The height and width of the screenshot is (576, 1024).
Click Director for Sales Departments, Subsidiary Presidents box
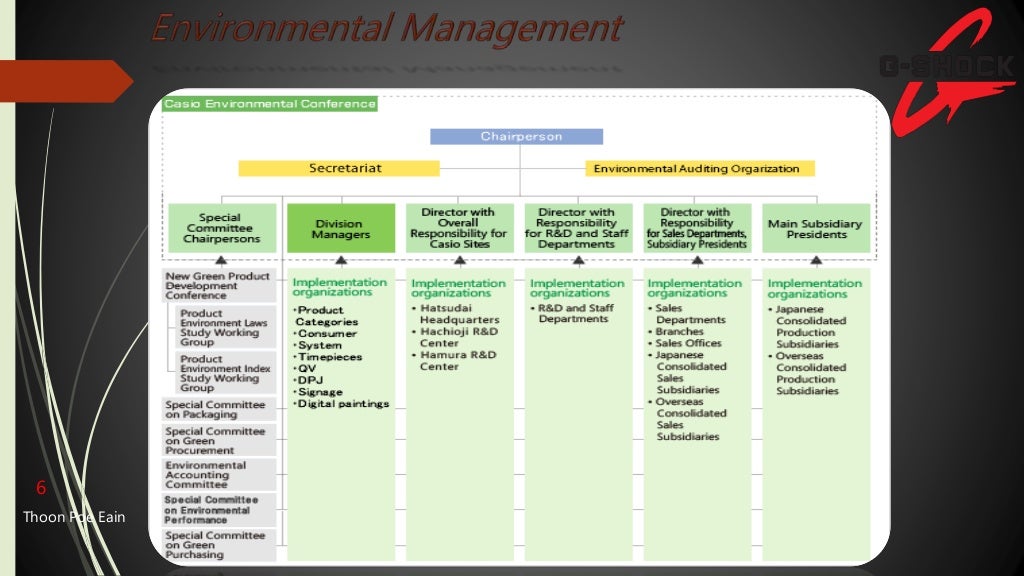pos(697,228)
